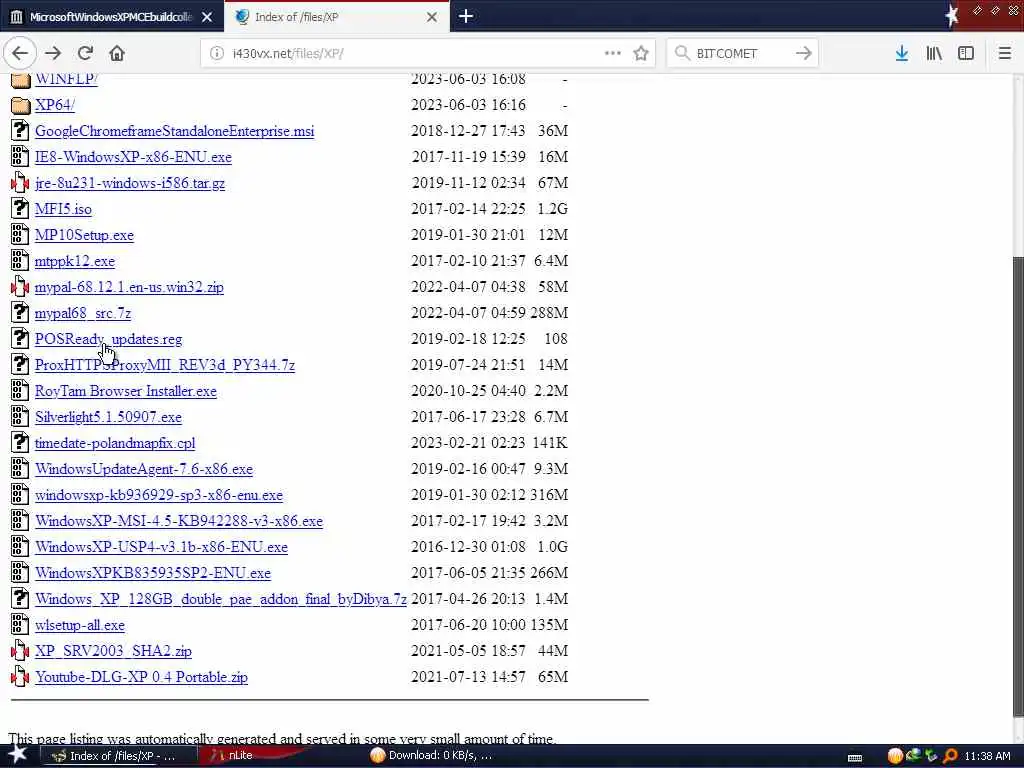1024x768 pixels.
Task: Focus the BITCOMET search field
Action: click(741, 54)
